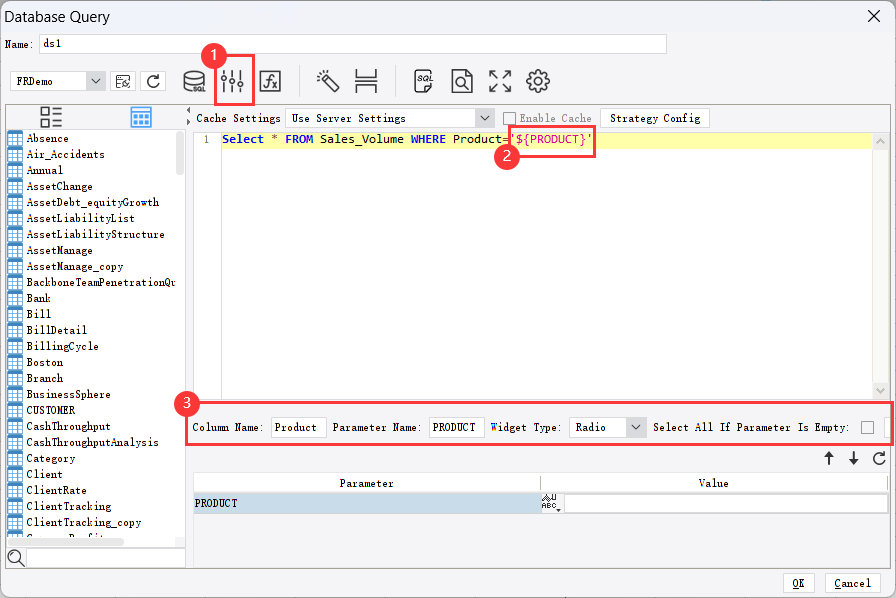The height and width of the screenshot is (598, 896).
Task: Select the Absence table
Action: pyautogui.click(x=48, y=138)
